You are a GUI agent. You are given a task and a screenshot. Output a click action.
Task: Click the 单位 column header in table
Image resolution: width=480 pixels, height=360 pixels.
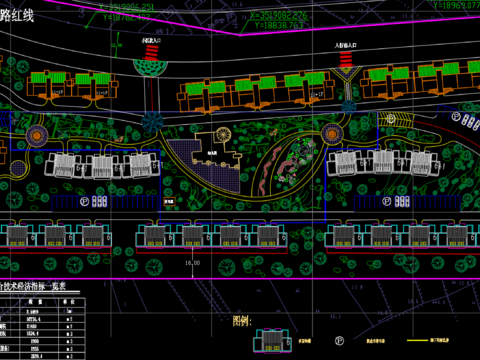click(69, 302)
